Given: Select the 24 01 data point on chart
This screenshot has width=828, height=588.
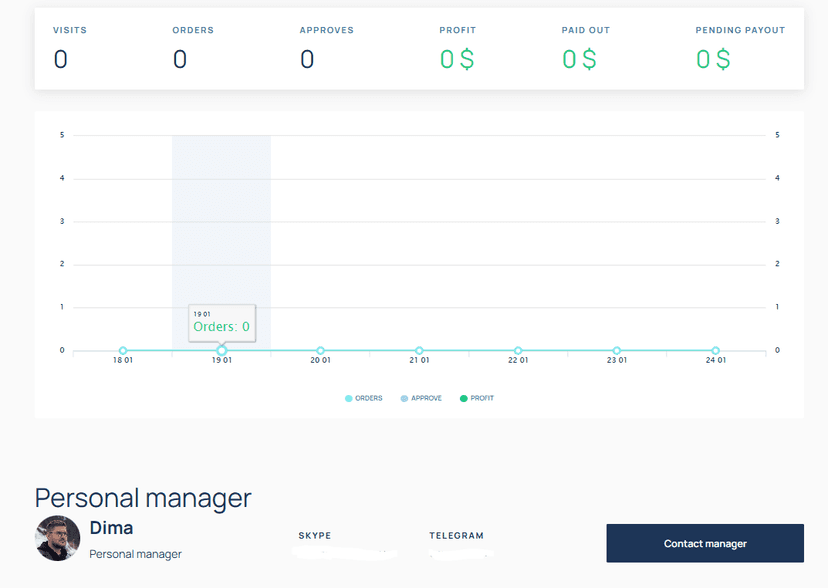Looking at the screenshot, I should coord(716,350).
